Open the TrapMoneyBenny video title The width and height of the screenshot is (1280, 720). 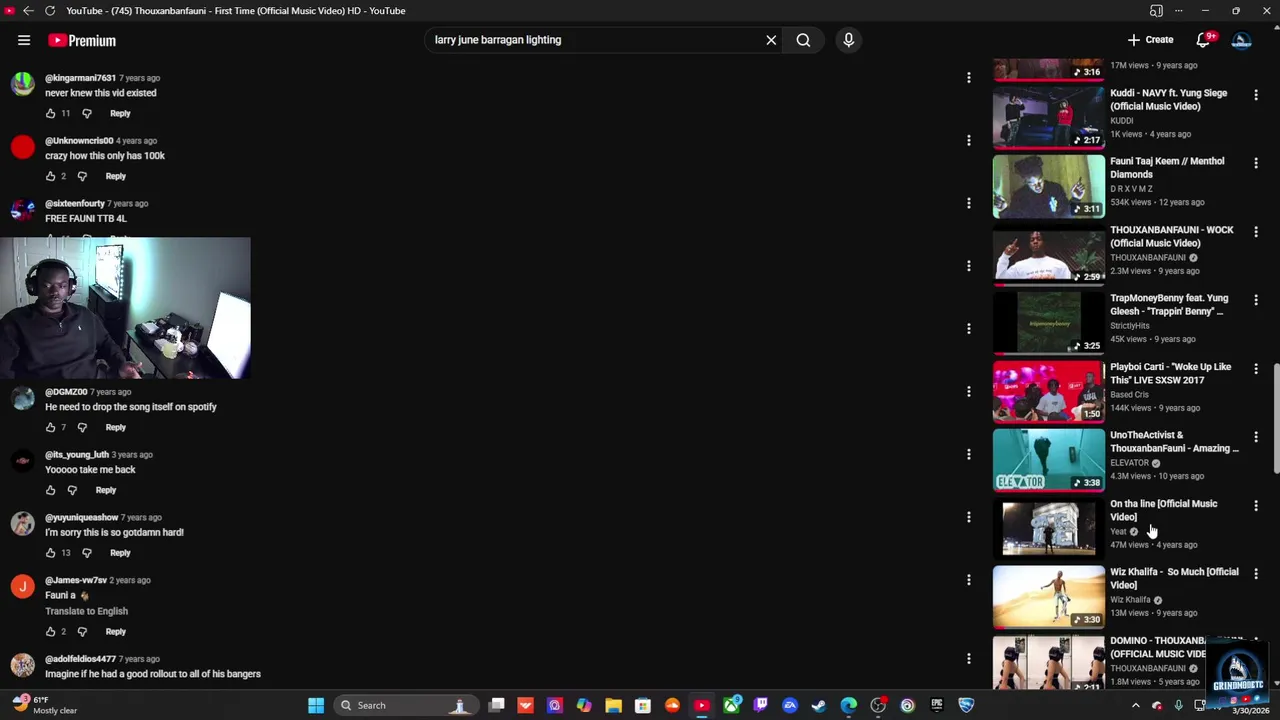pos(1169,304)
